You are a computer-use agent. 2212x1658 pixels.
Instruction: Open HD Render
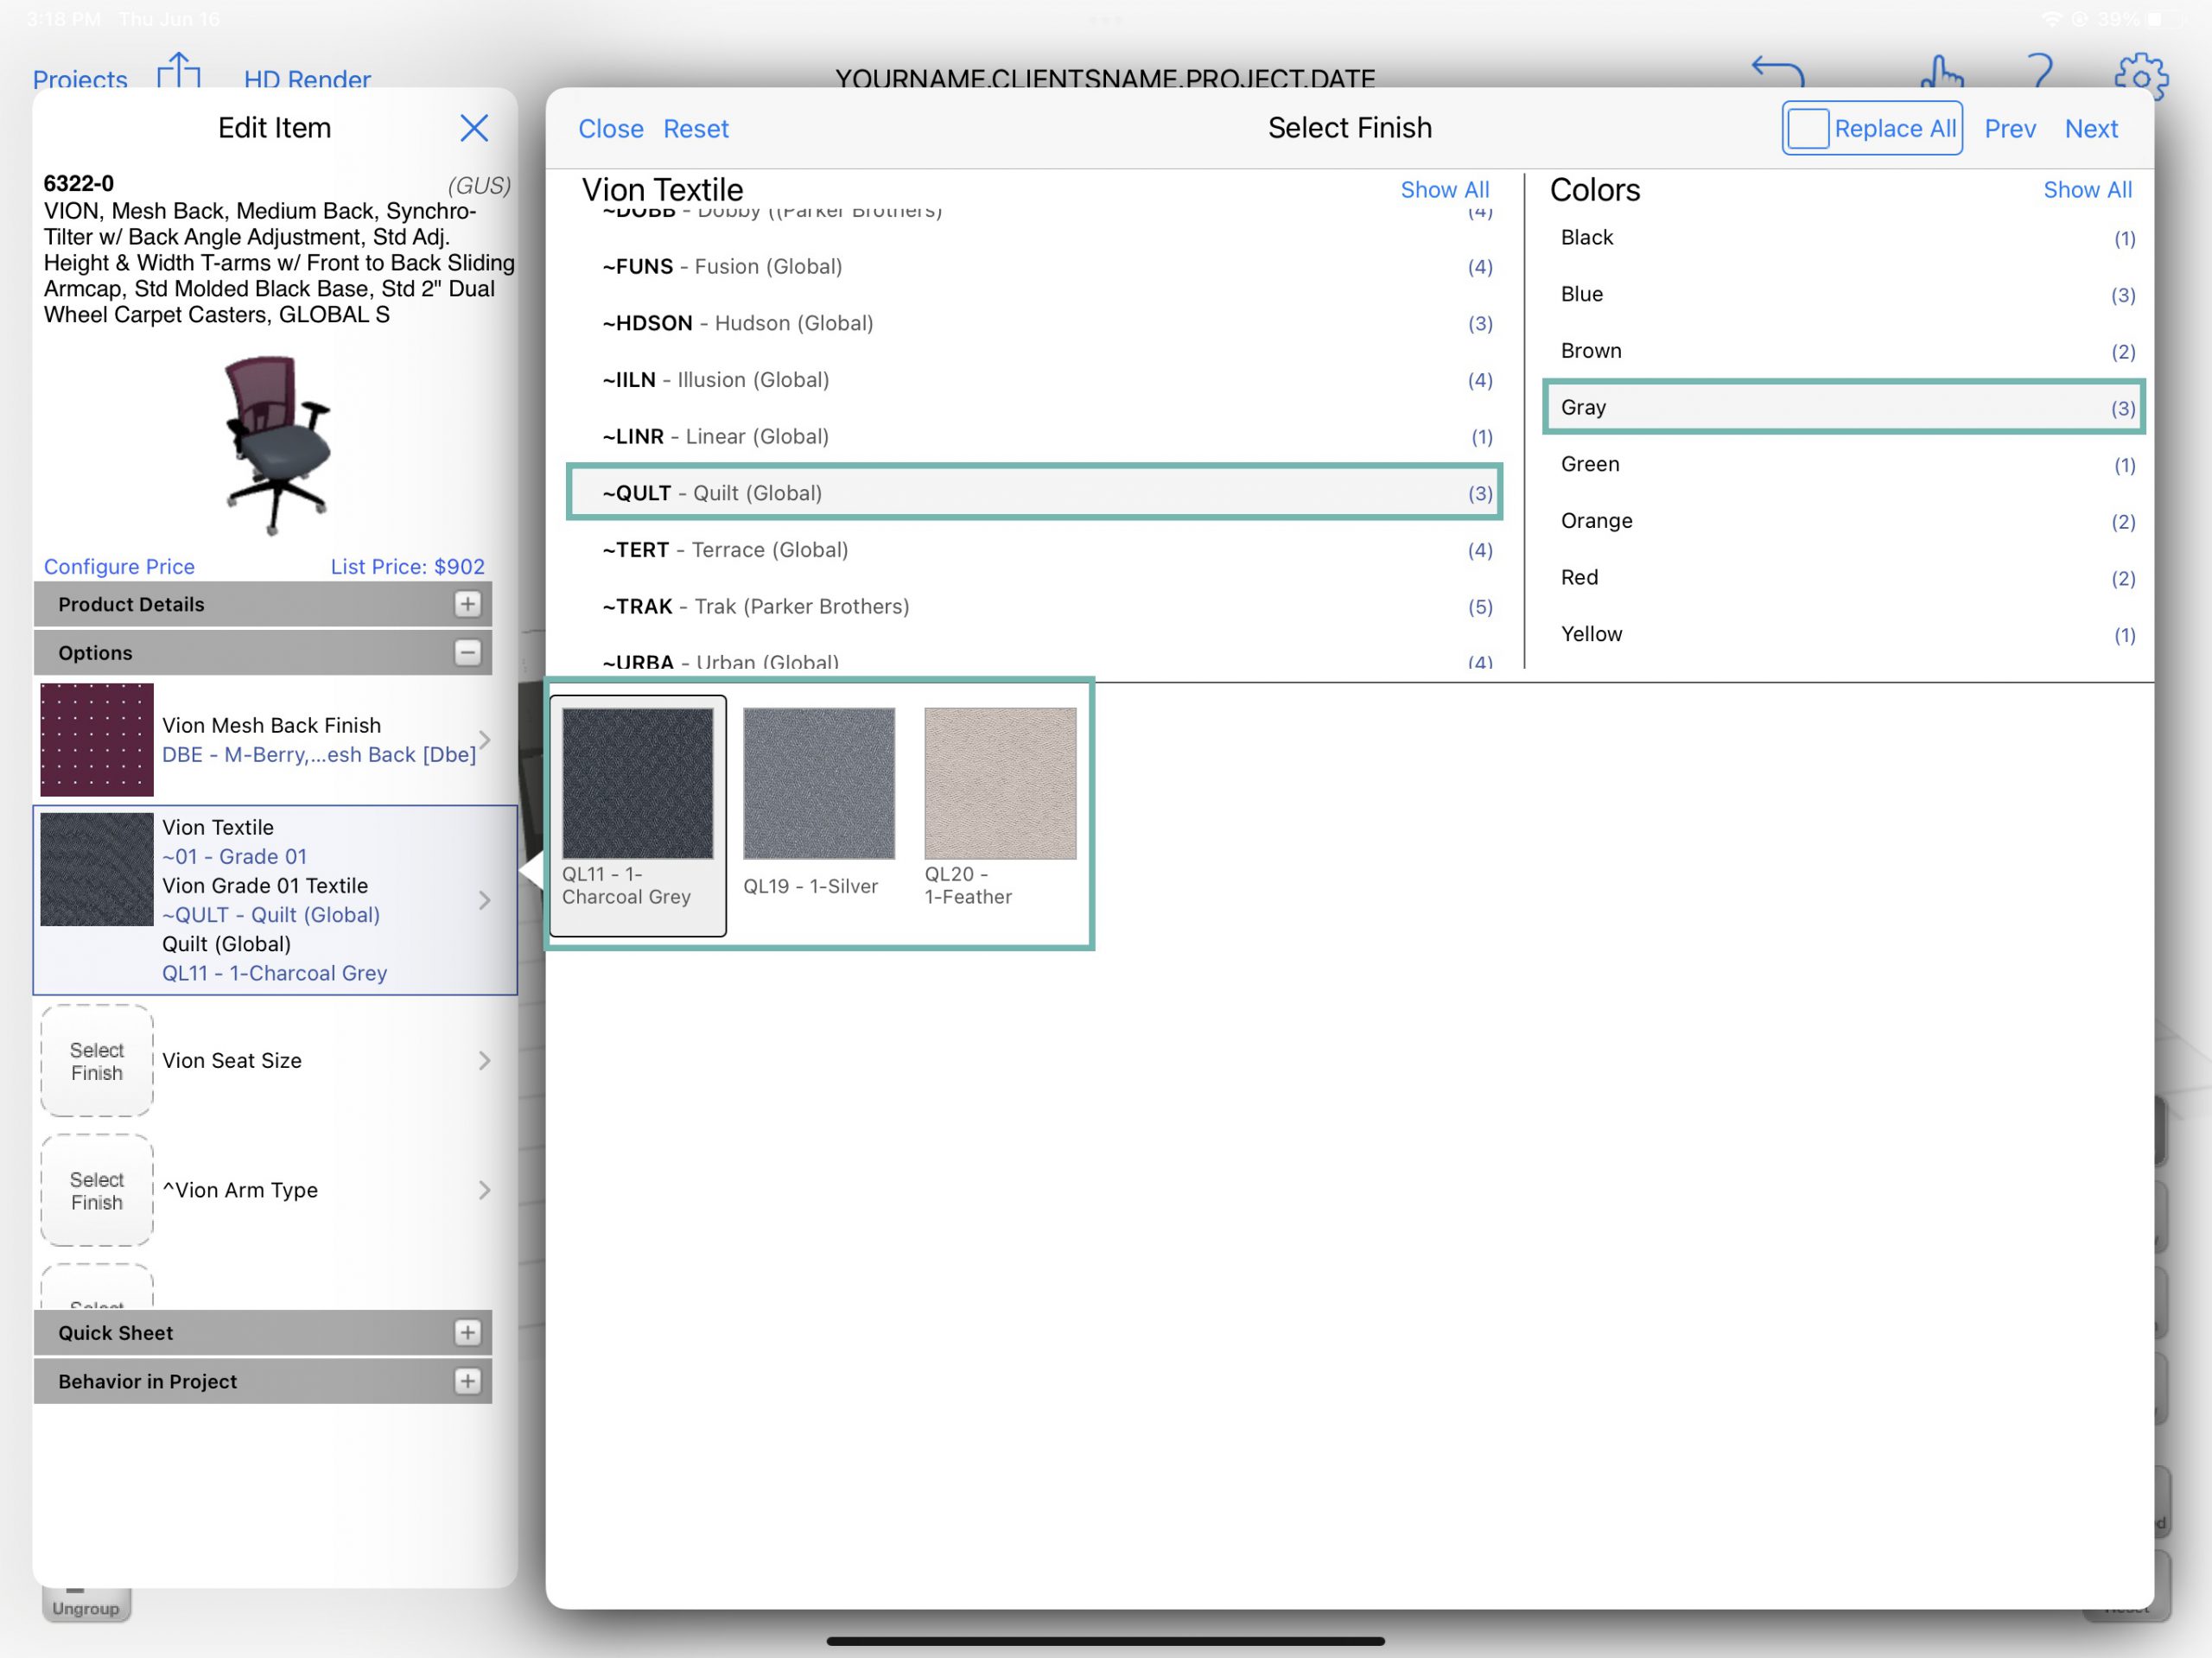pyautogui.click(x=307, y=79)
